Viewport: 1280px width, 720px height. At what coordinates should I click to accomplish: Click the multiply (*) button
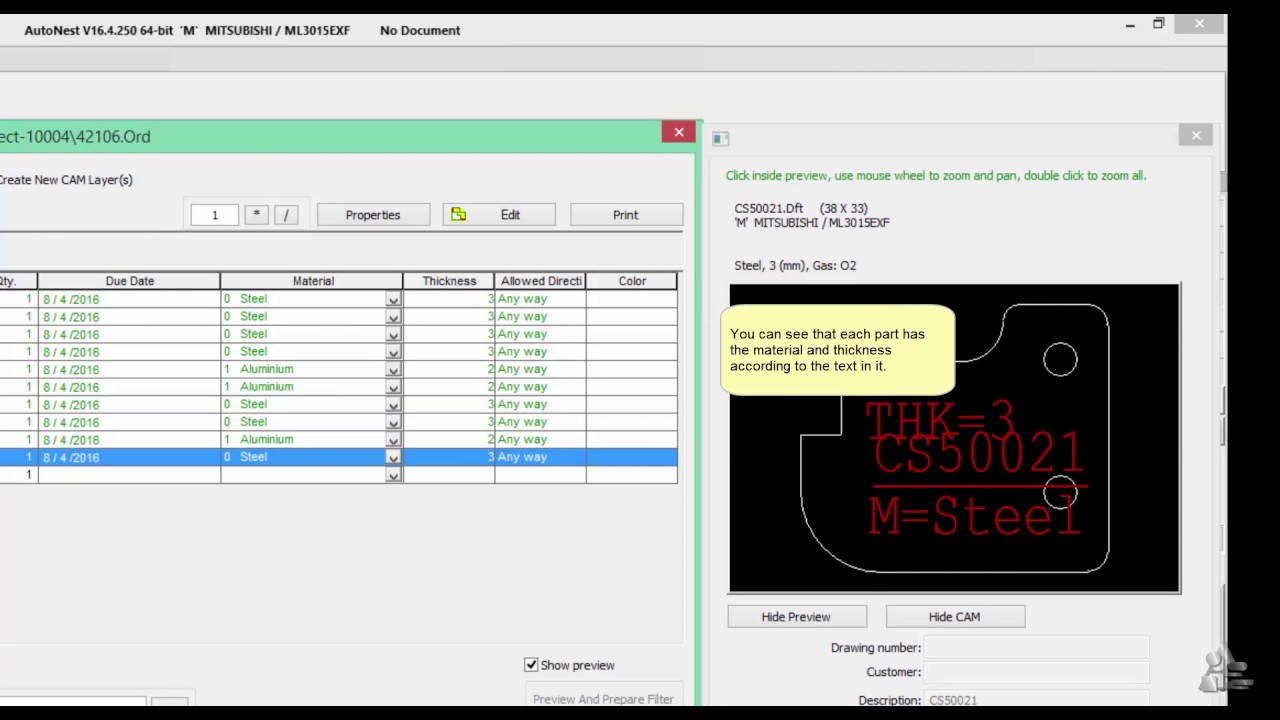point(256,215)
